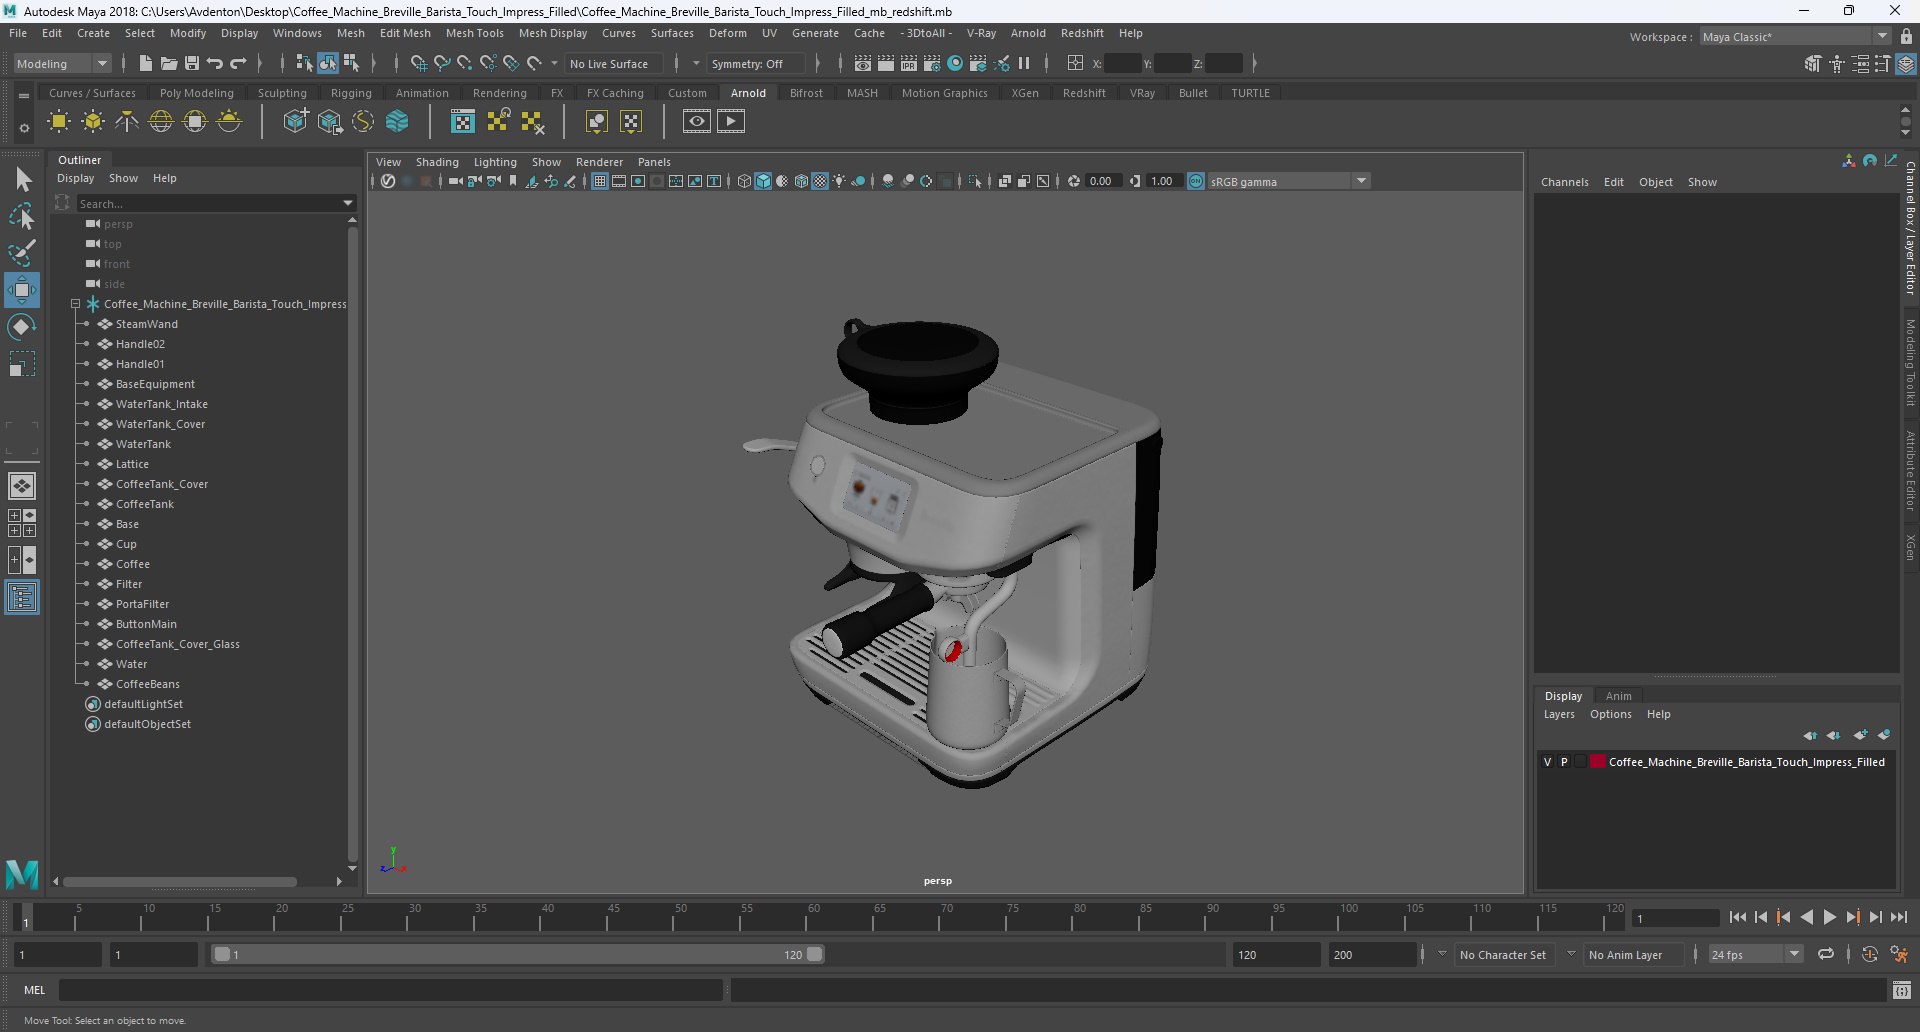The width and height of the screenshot is (1920, 1032).
Task: Toggle layer visibility V box
Action: click(1548, 762)
